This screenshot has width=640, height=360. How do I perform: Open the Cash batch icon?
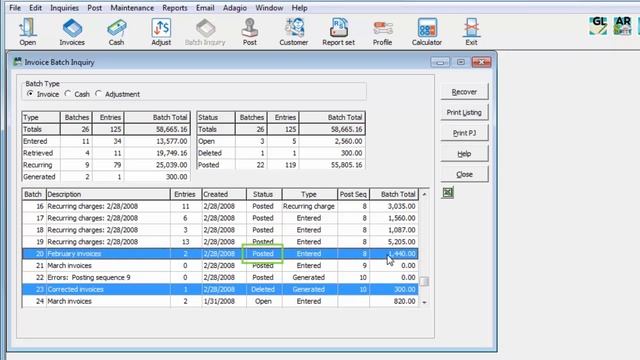click(116, 32)
